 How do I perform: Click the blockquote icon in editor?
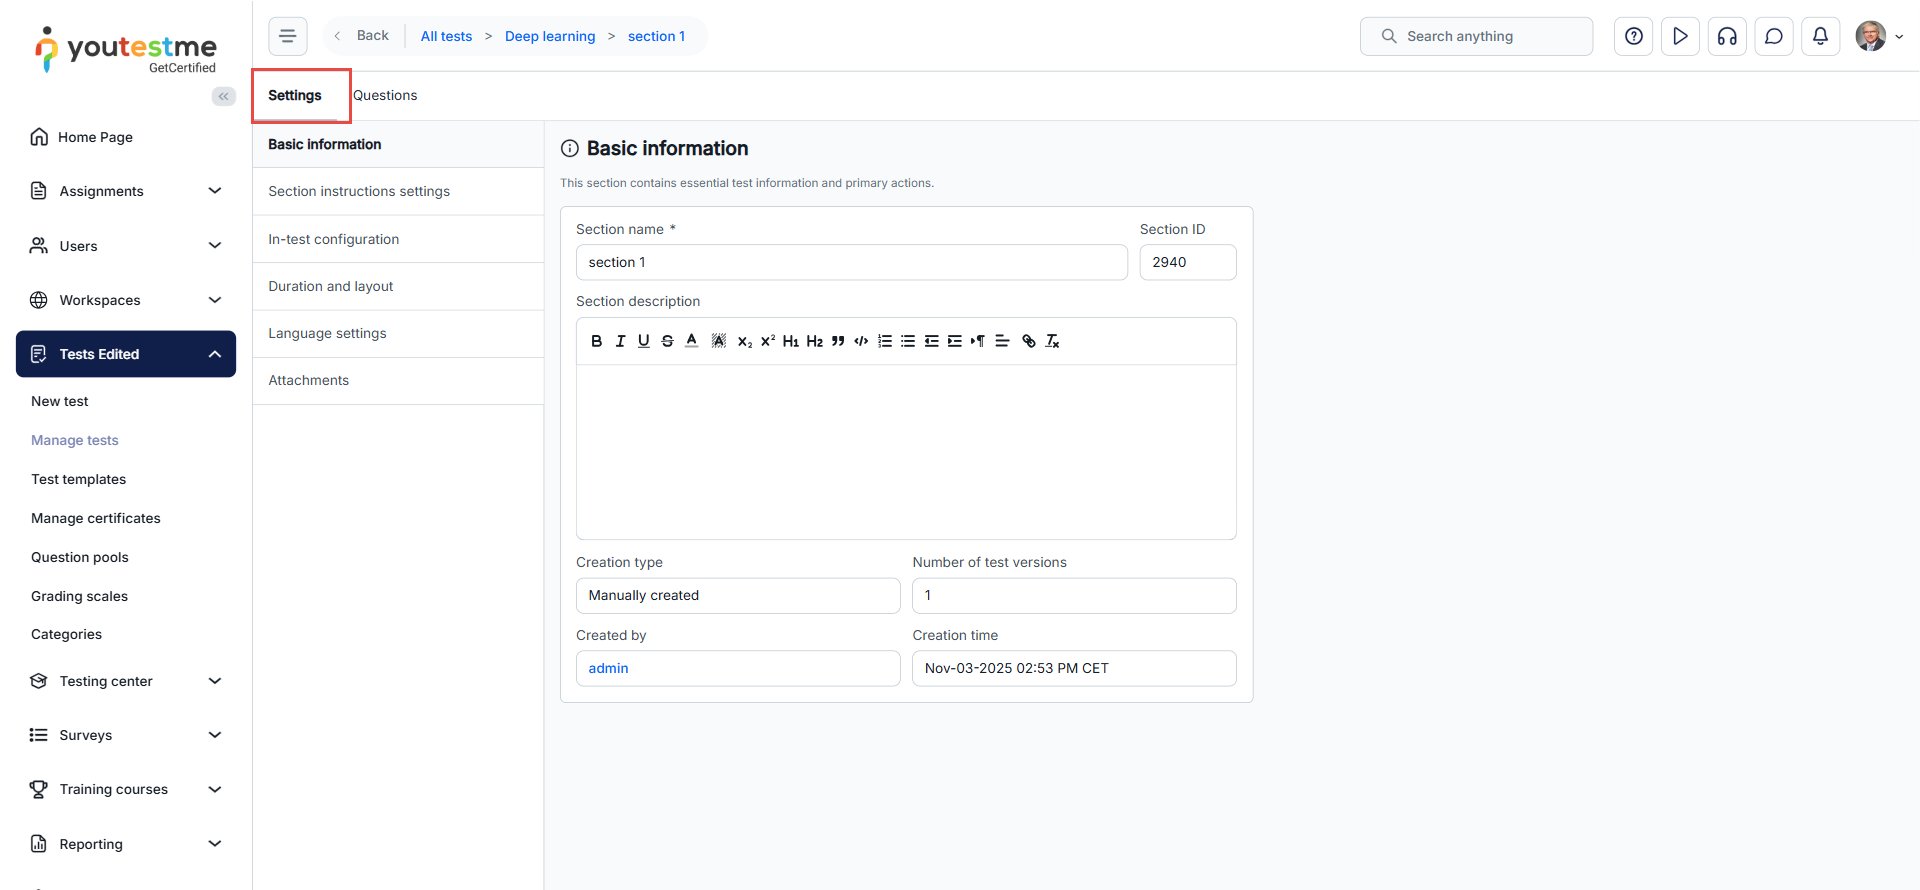(x=838, y=341)
